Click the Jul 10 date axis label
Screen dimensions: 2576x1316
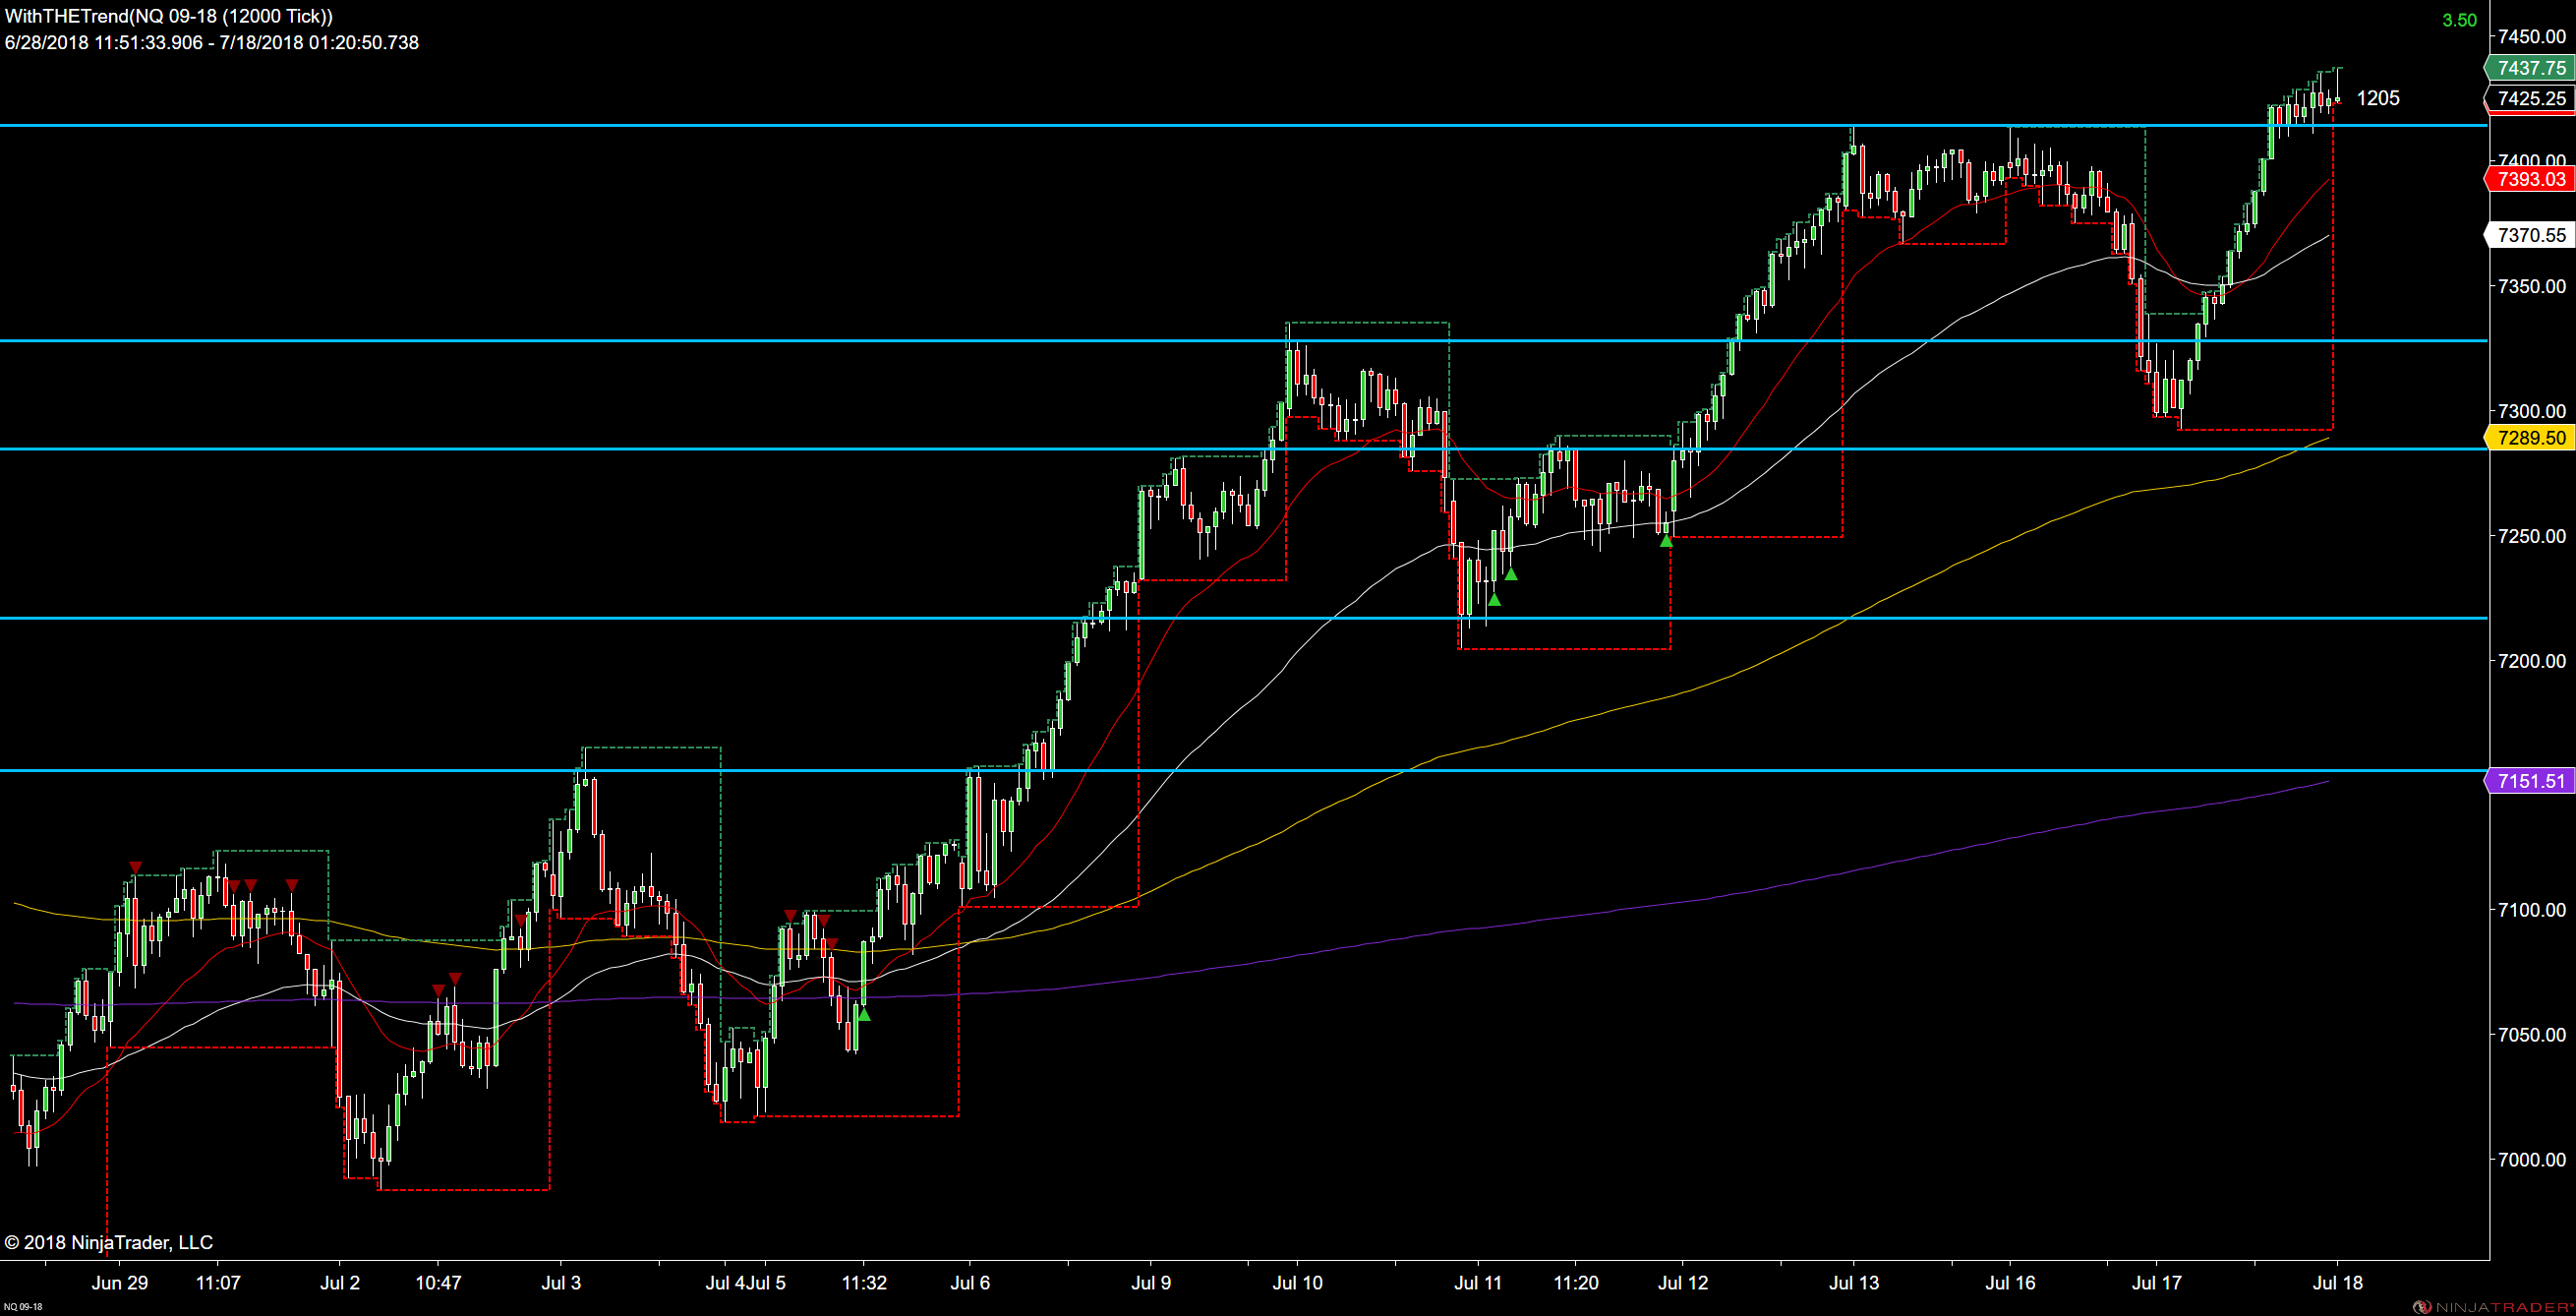(x=1297, y=1283)
